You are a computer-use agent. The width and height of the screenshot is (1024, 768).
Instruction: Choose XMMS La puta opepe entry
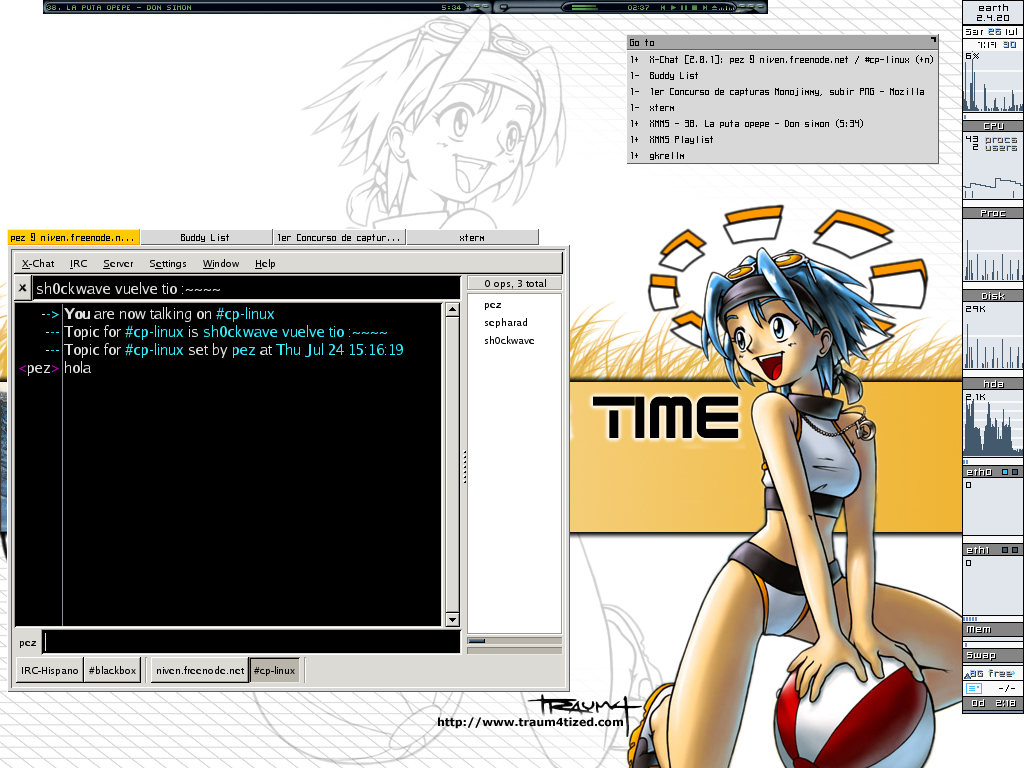(x=782, y=123)
